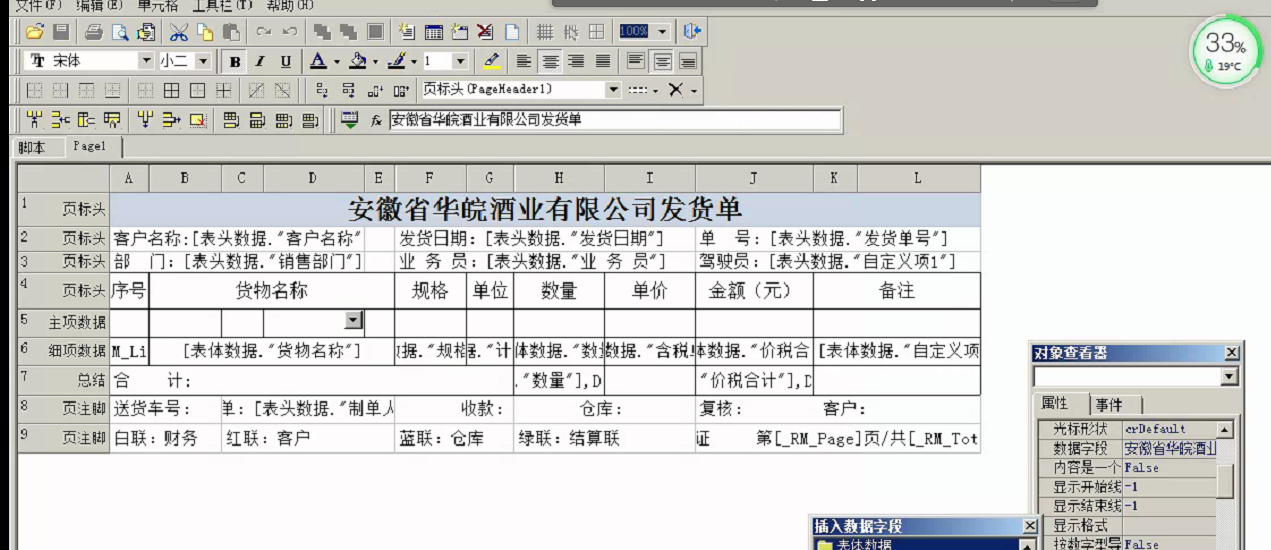
Task: Click the open file folder icon
Action: click(34, 32)
